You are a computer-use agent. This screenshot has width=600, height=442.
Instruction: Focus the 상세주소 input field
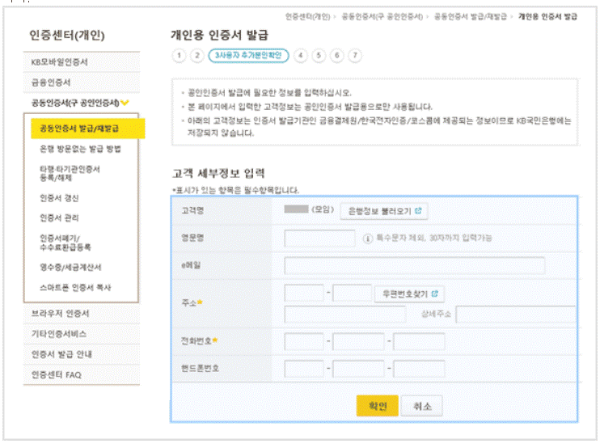[515, 314]
